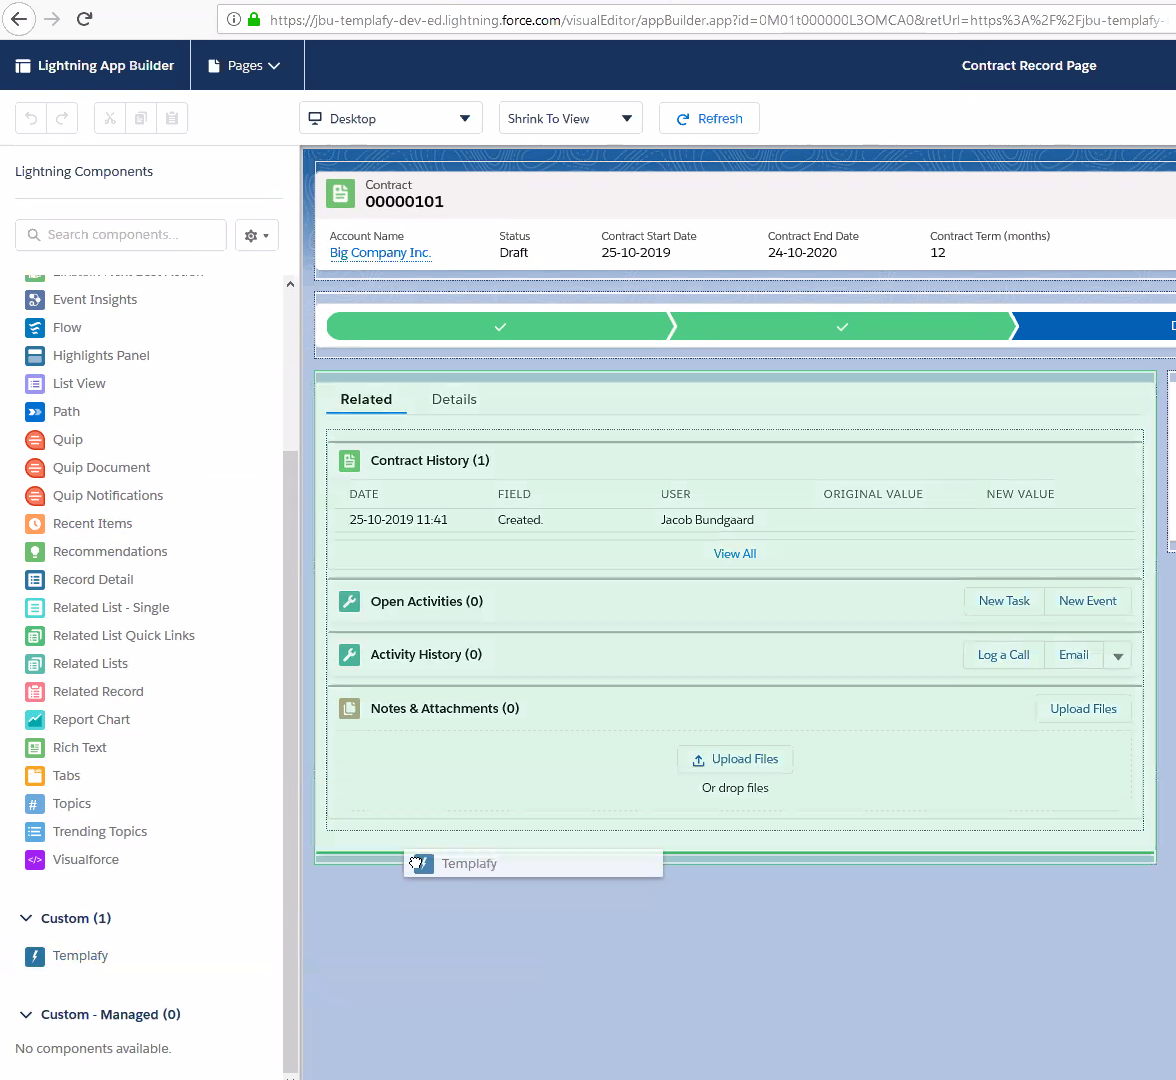Viewport: 1176px width, 1080px height.
Task: Open the Big Company Inc. account link
Action: click(x=380, y=254)
